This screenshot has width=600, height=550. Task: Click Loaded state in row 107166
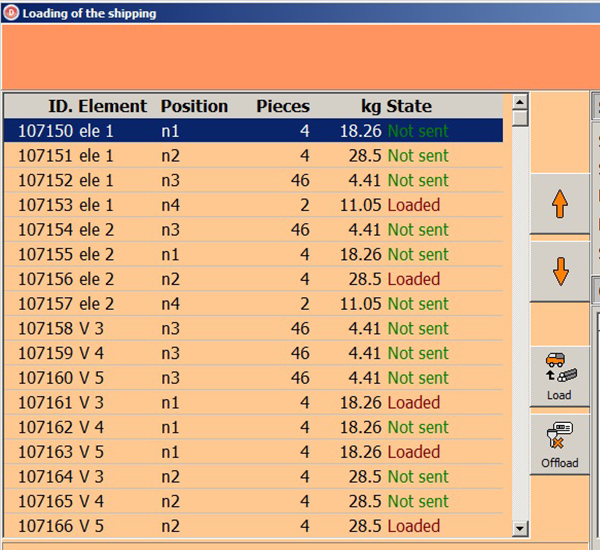(x=414, y=526)
